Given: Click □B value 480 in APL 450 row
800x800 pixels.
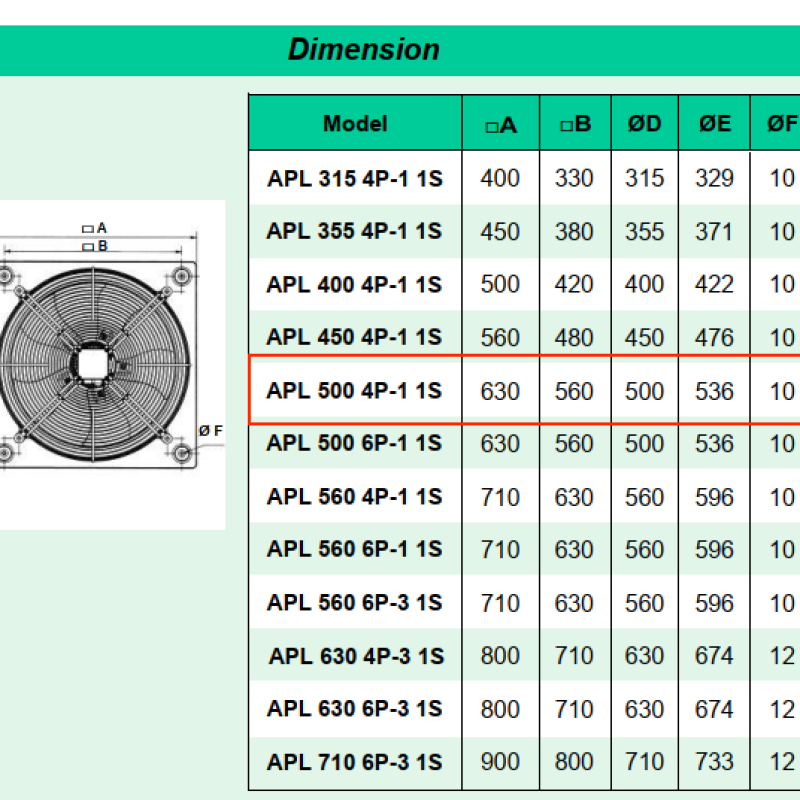Looking at the screenshot, I should [574, 338].
